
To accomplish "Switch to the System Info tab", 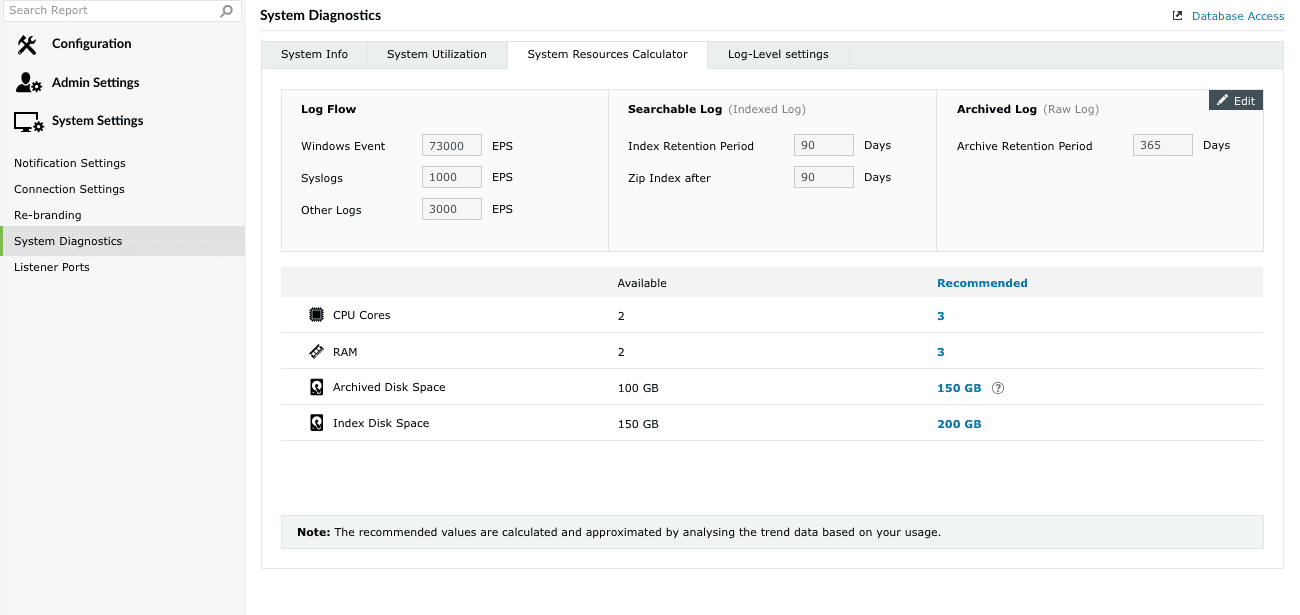I will point(314,54).
